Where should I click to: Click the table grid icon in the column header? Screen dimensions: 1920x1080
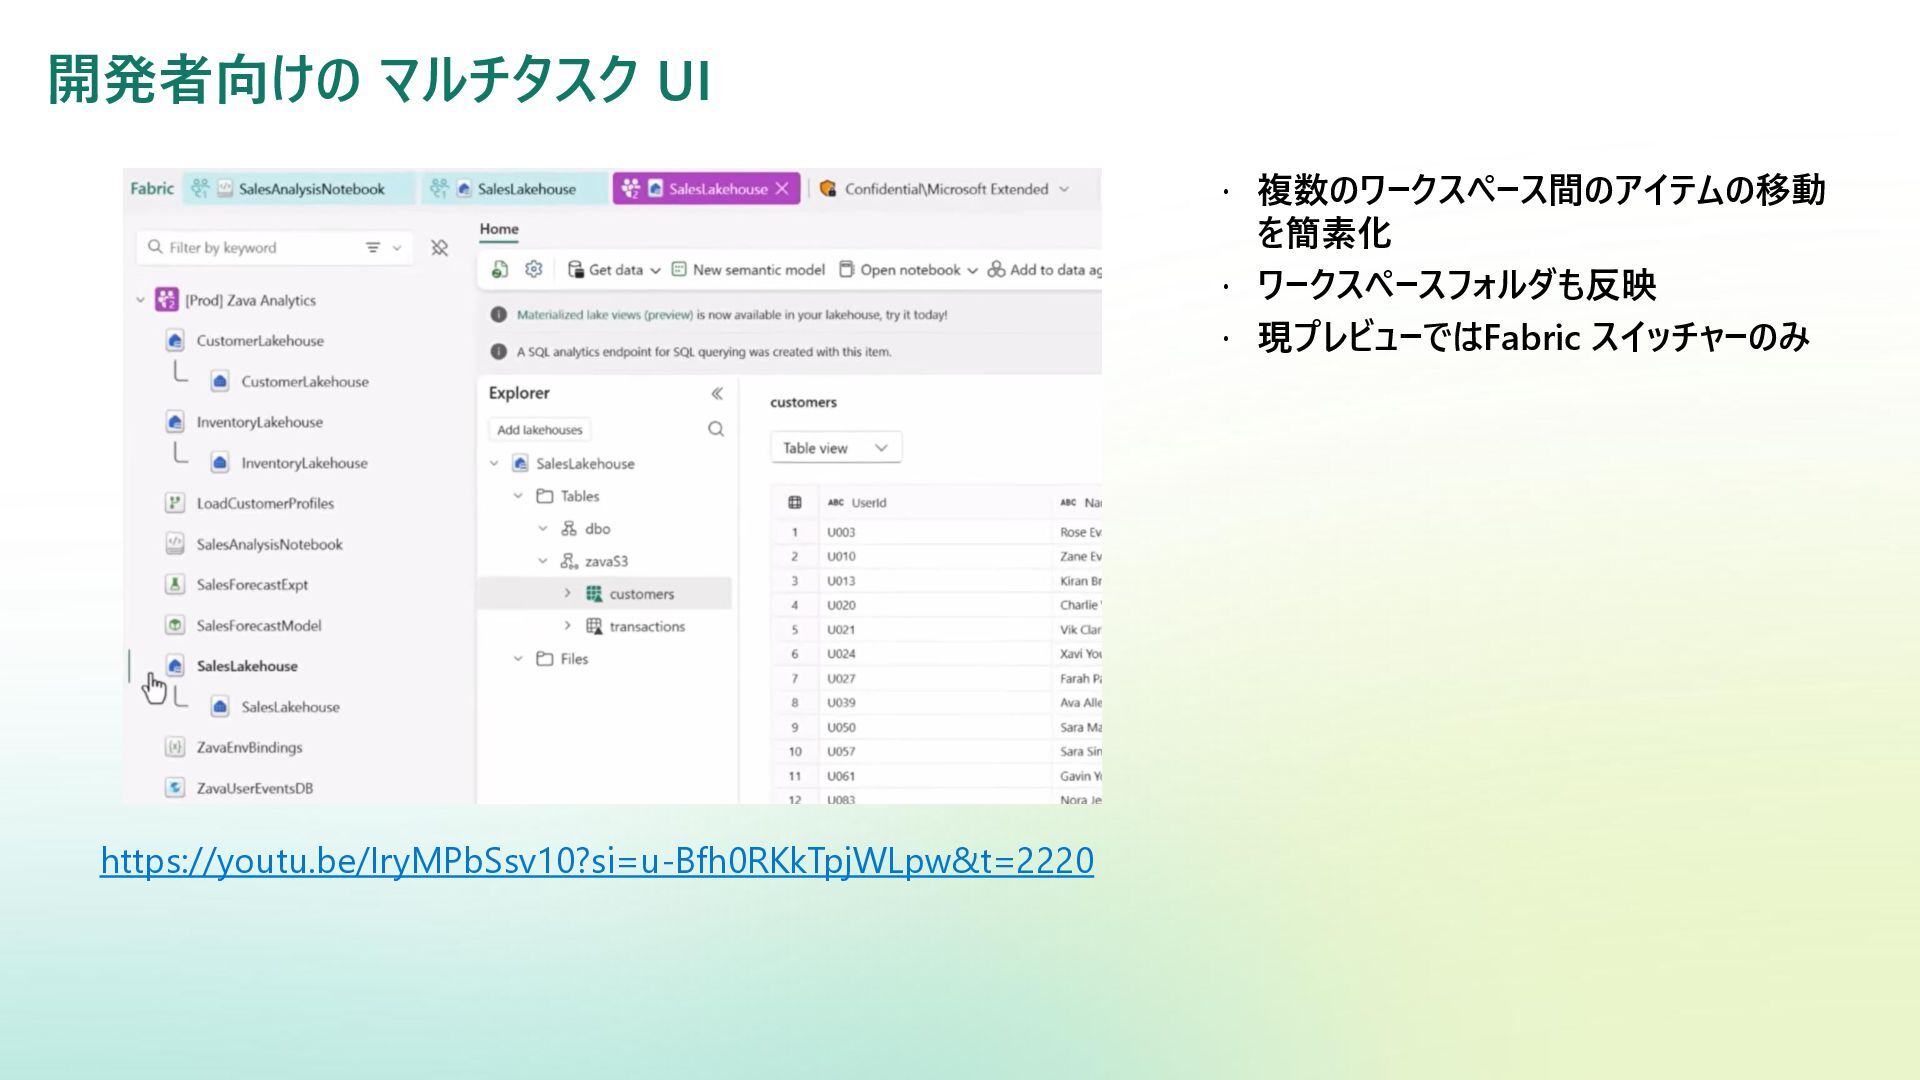(x=795, y=502)
